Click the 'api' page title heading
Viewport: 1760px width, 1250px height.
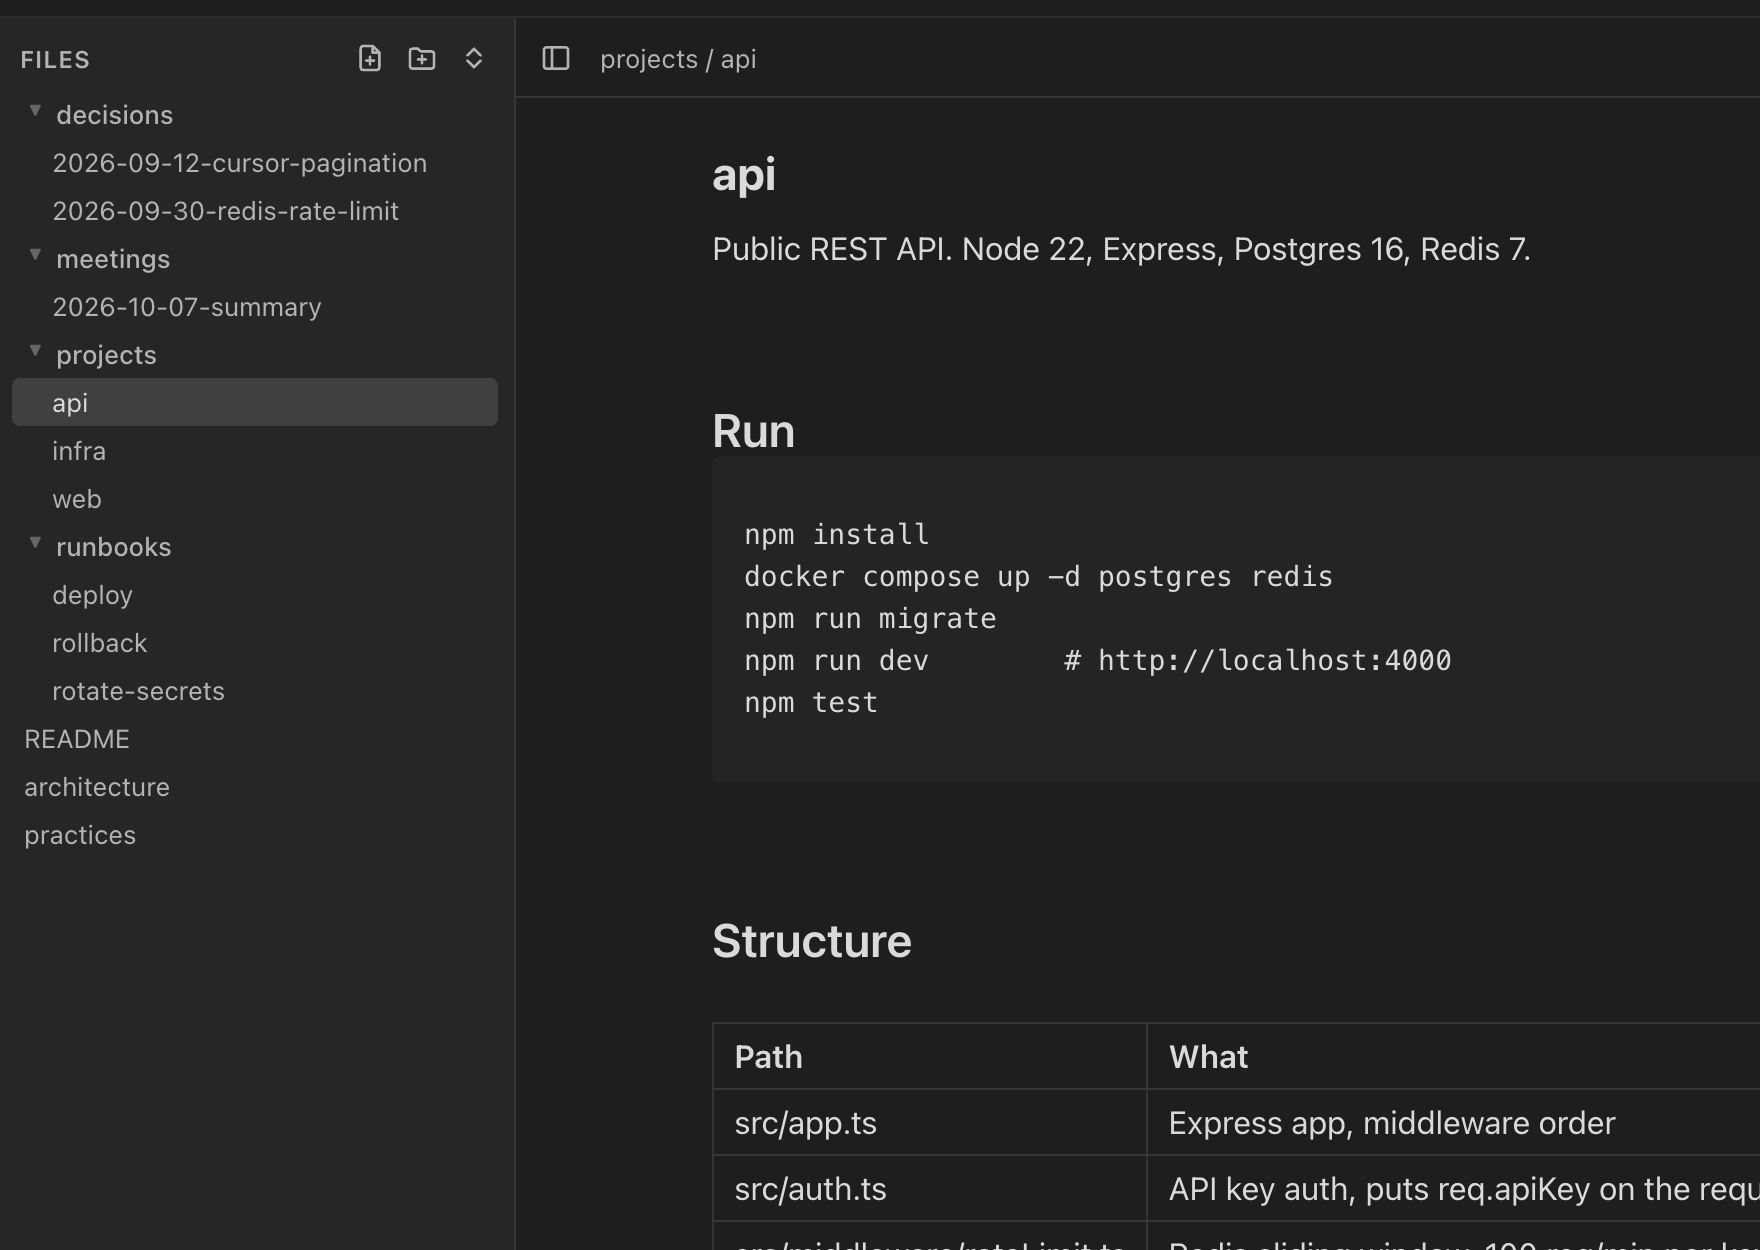[744, 175]
